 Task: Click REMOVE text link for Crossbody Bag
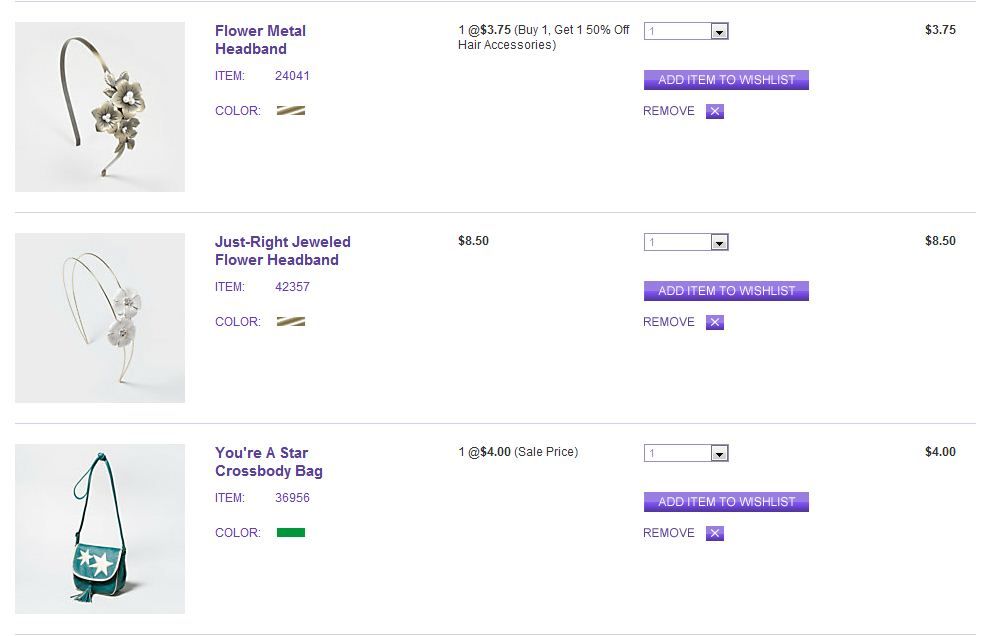coord(668,533)
